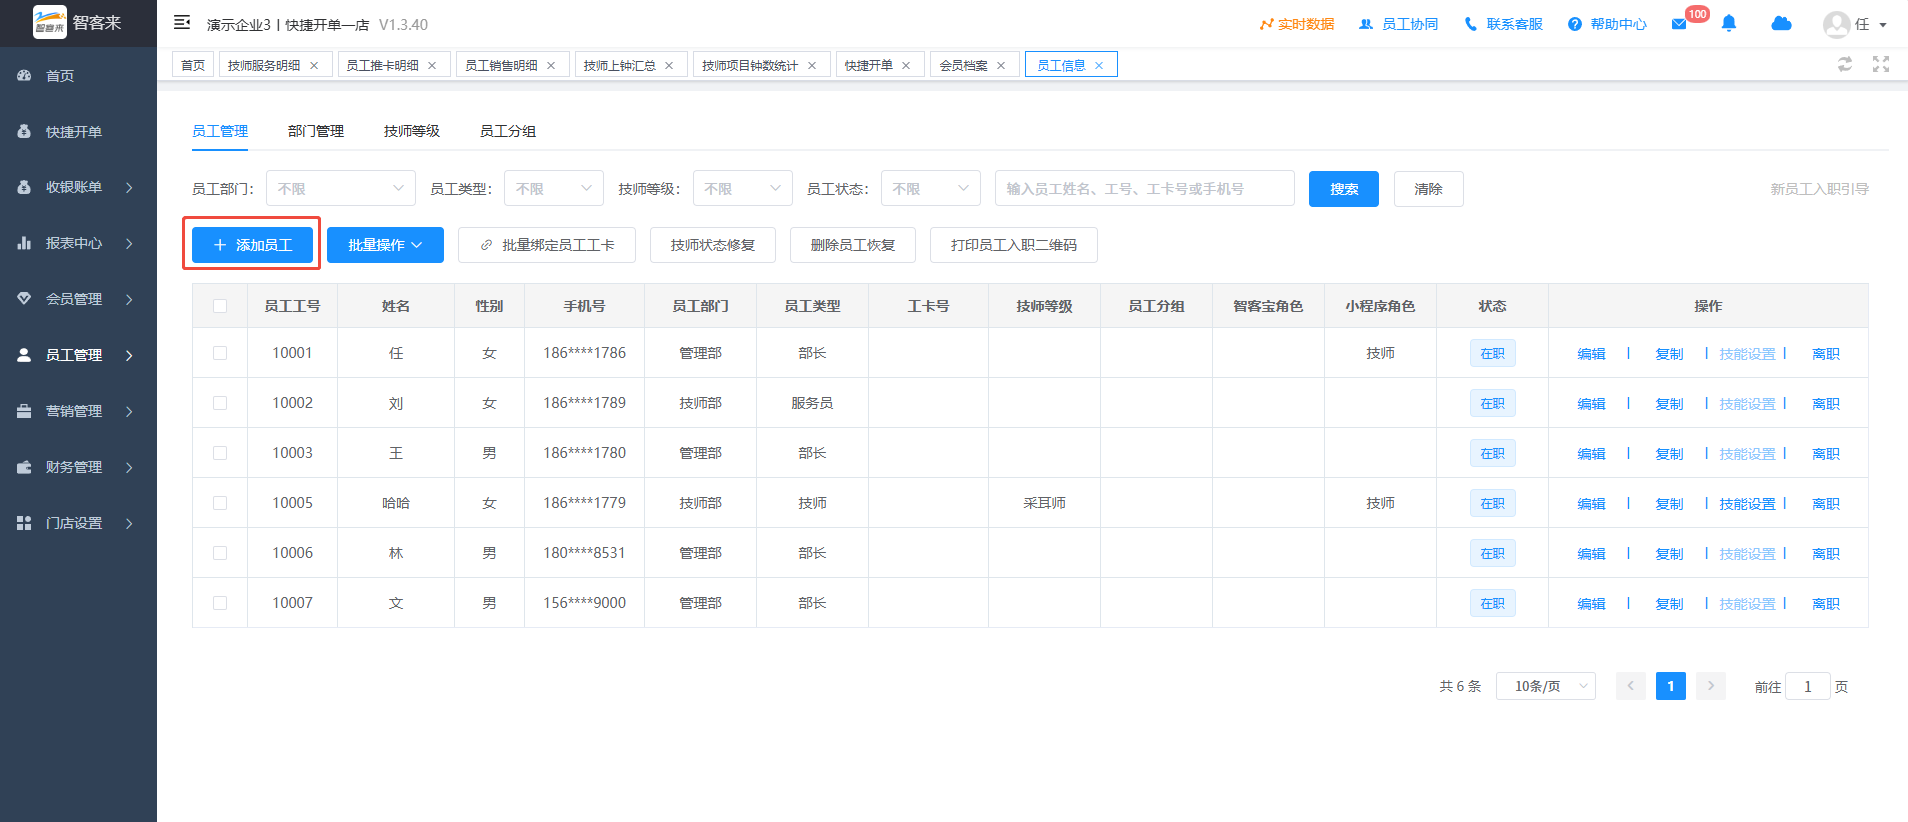1908x822 pixels.
Task: Open user avatar menu 任
Action: [1854, 24]
